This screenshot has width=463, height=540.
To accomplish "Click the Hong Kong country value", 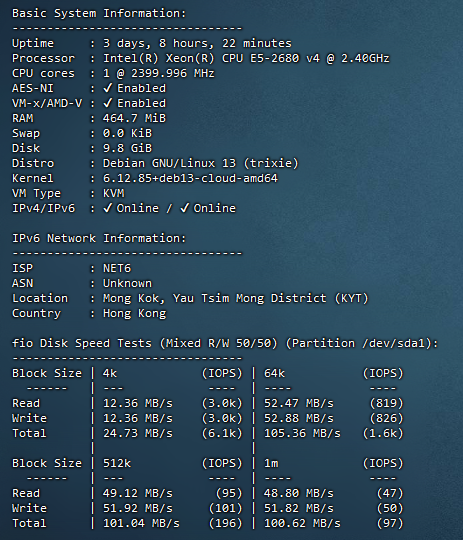I will point(135,313).
